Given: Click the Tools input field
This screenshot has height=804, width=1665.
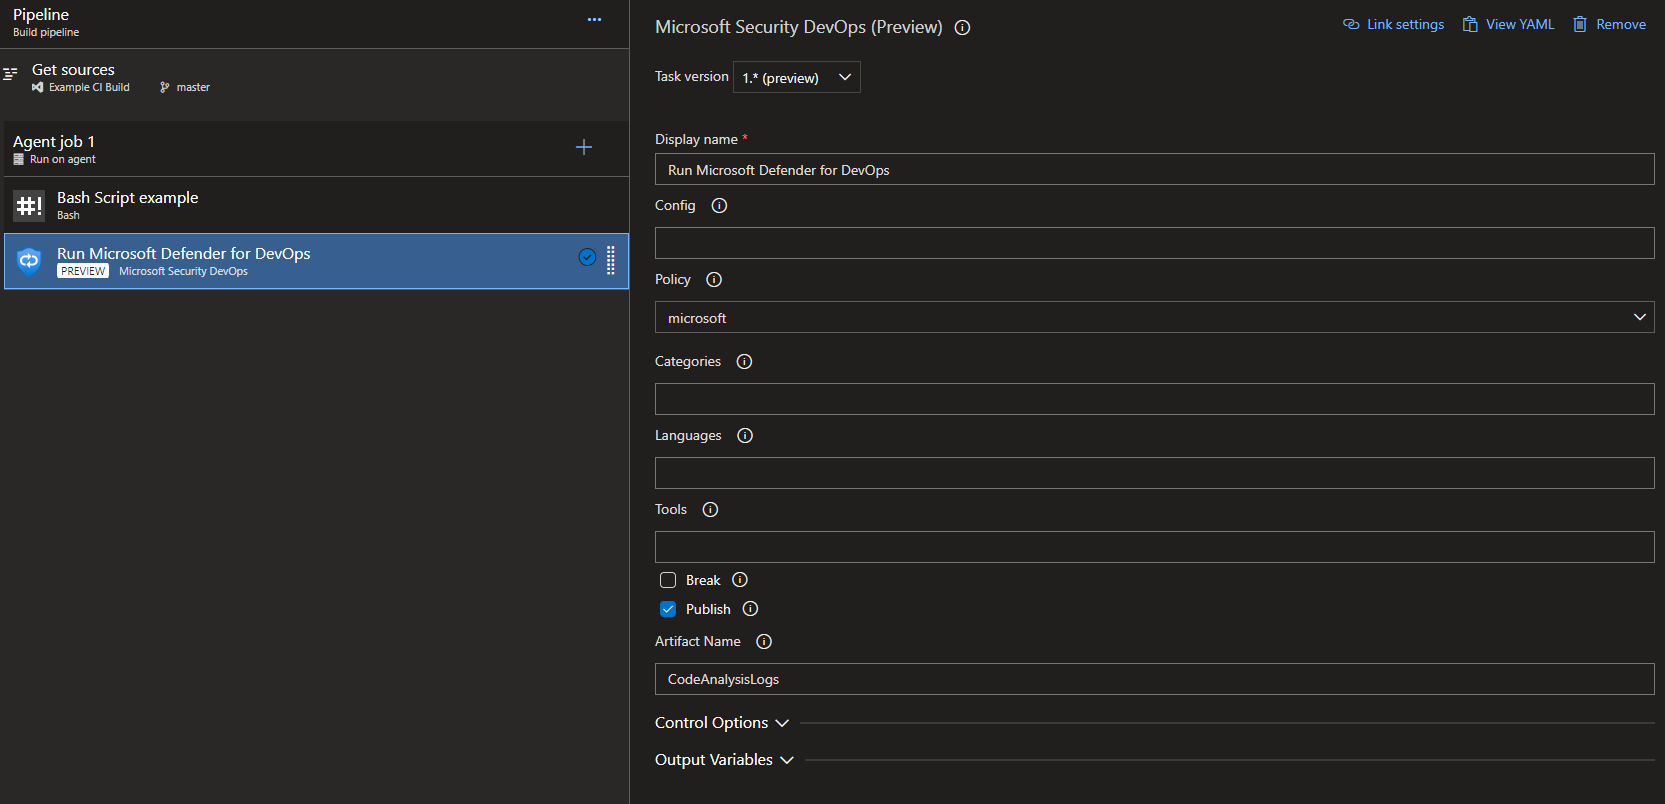Looking at the screenshot, I should pos(1154,547).
